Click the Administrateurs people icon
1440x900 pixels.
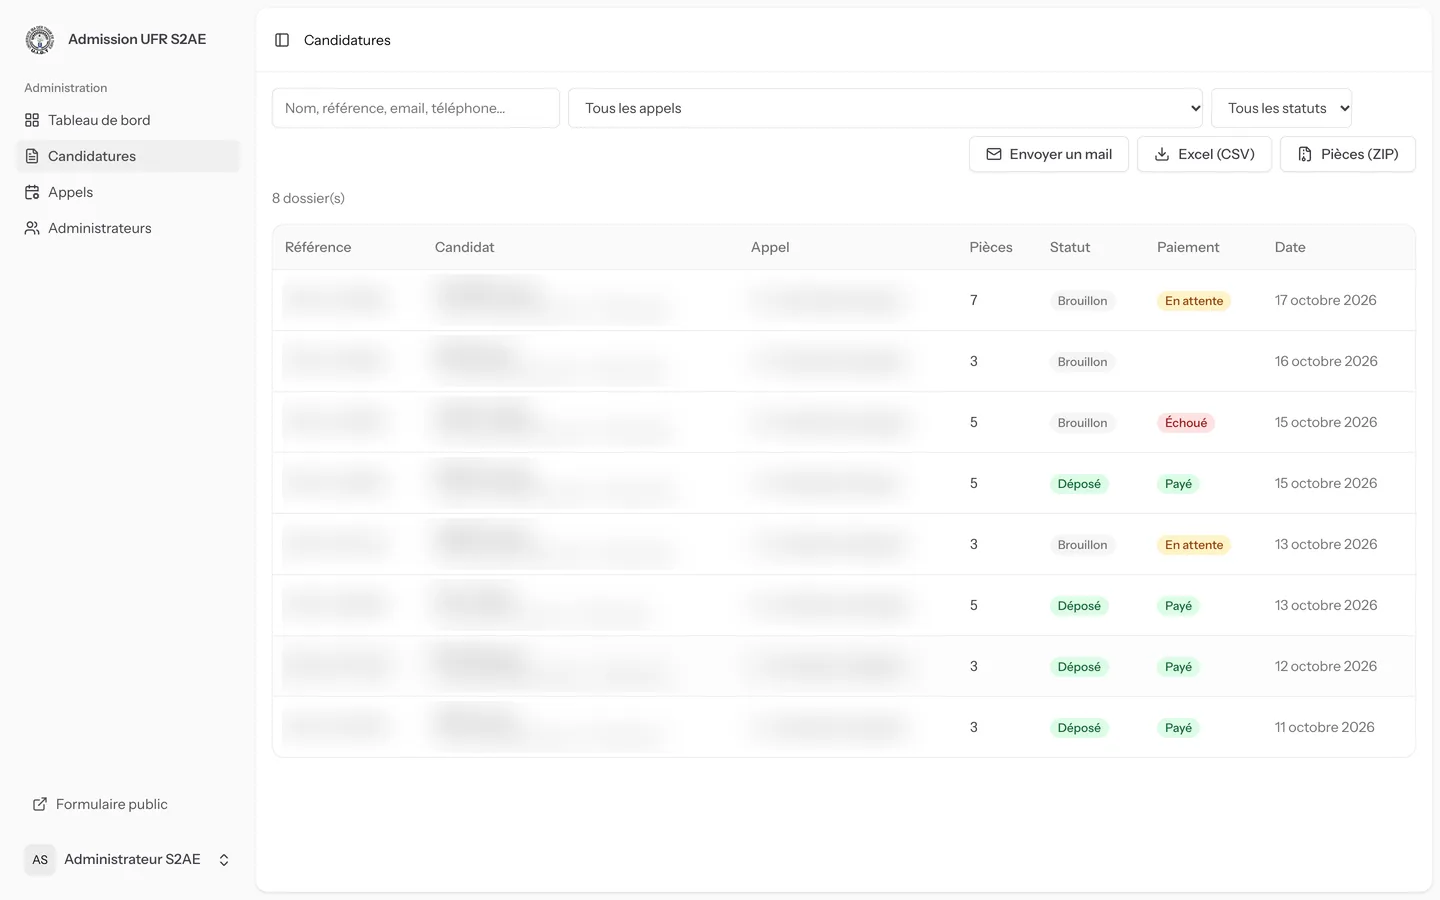coord(32,228)
